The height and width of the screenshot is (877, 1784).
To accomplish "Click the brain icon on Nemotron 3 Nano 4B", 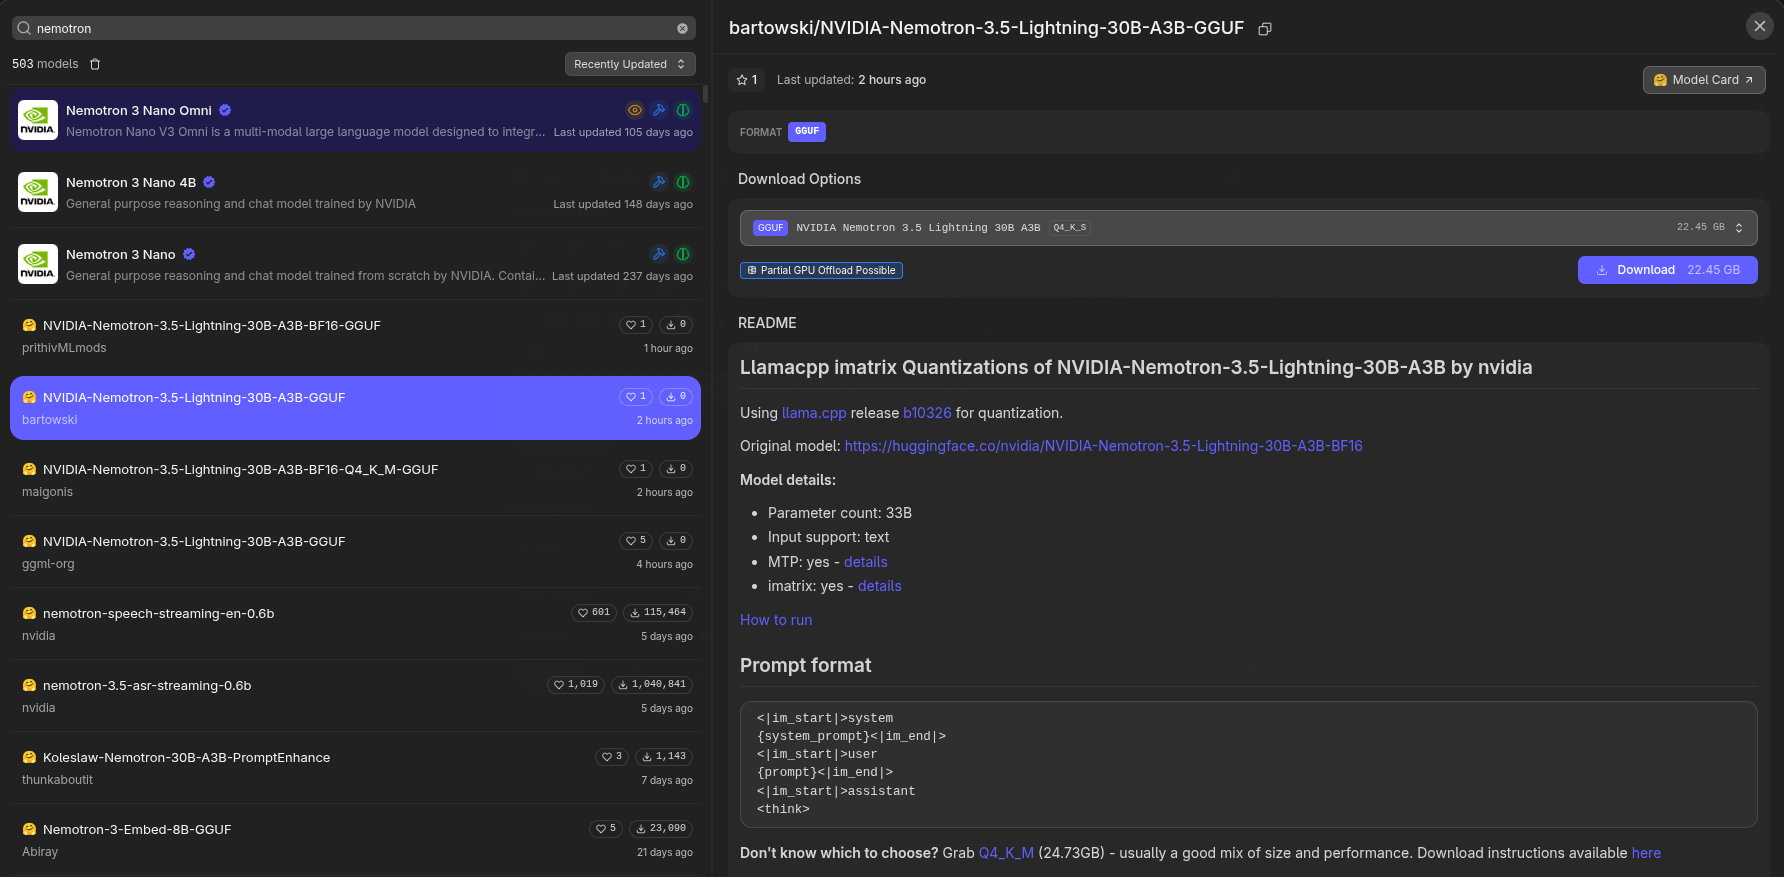I will (x=683, y=182).
